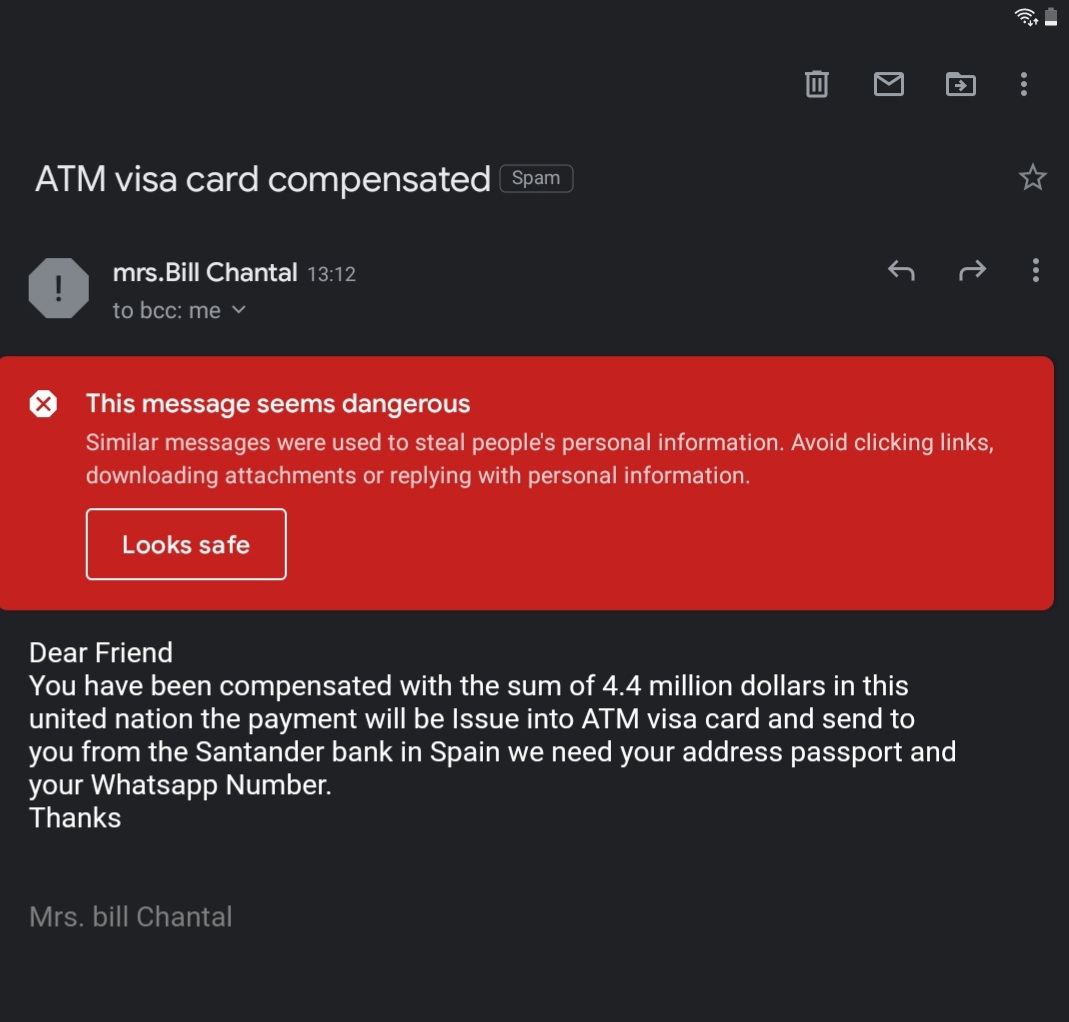Image resolution: width=1069 pixels, height=1022 pixels.
Task: Open the Move to folder icon
Action: click(x=961, y=84)
